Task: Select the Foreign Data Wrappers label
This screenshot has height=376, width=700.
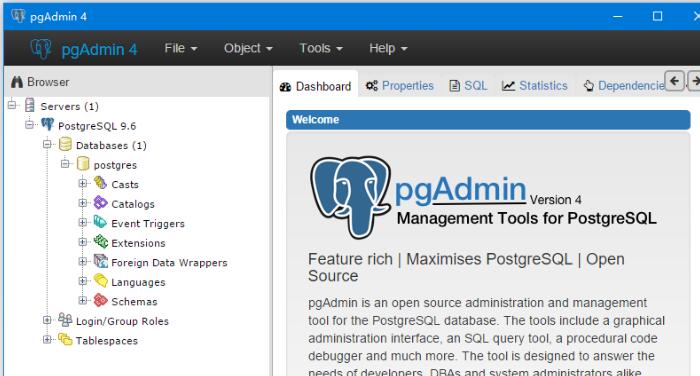Action: (x=169, y=263)
